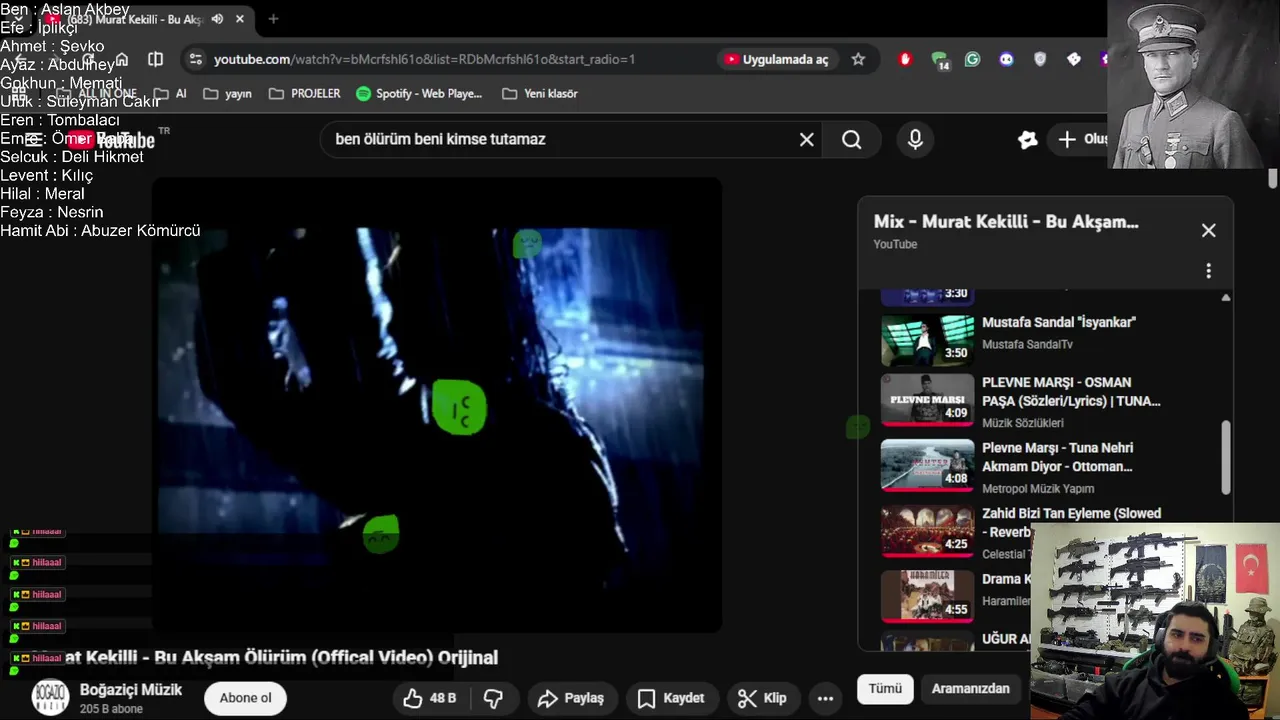Open the split view sidebar icon
Screen dimensions: 1280x720
155,59
